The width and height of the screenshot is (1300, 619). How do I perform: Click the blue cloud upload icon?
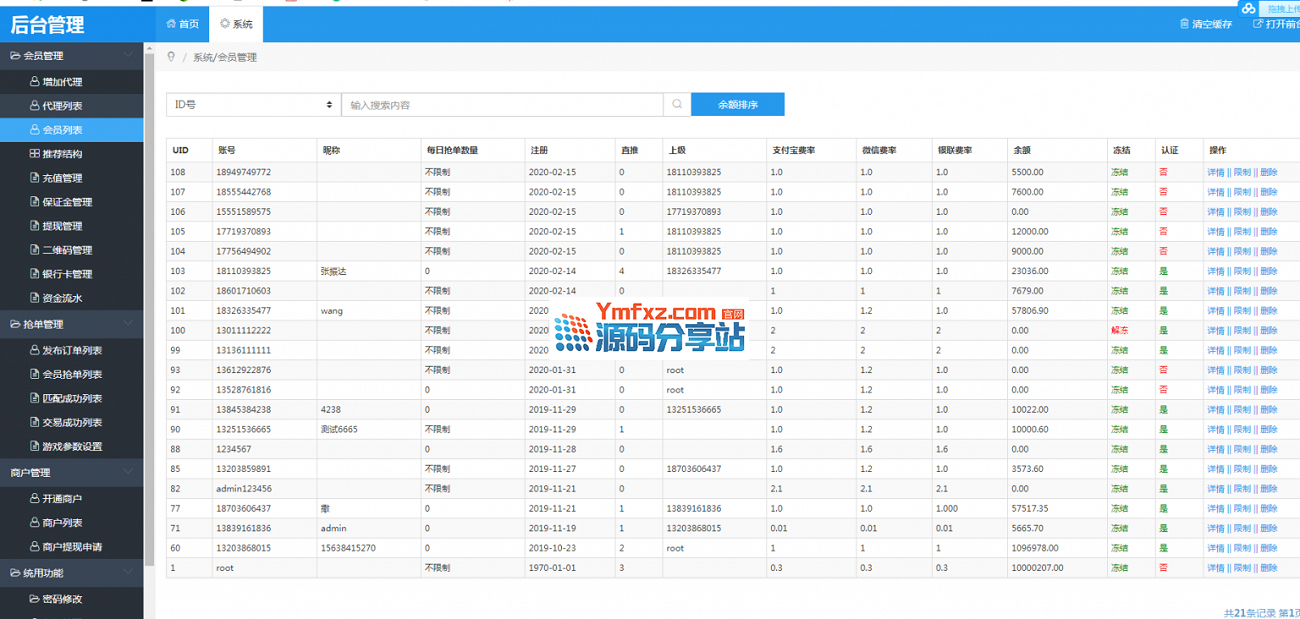click(1248, 9)
